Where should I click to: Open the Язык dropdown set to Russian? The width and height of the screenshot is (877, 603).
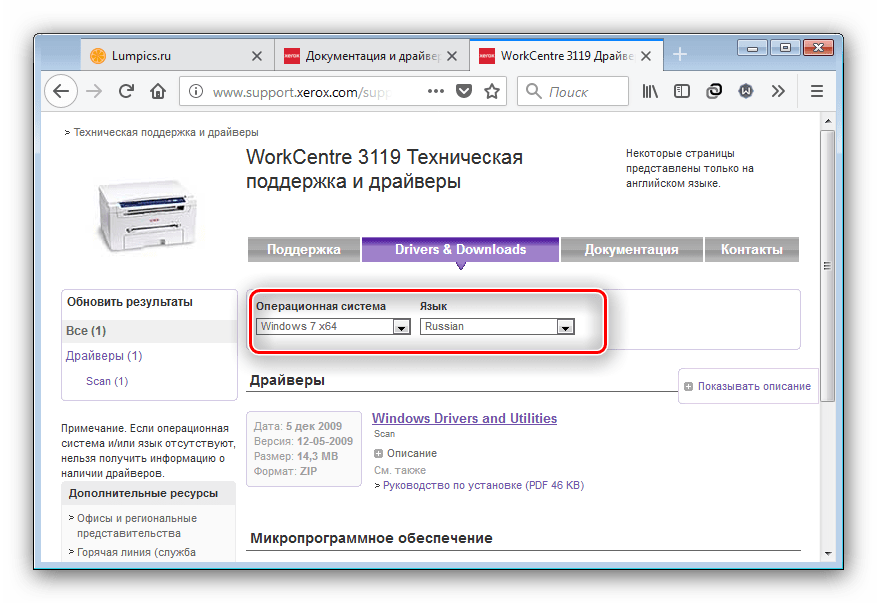point(565,327)
